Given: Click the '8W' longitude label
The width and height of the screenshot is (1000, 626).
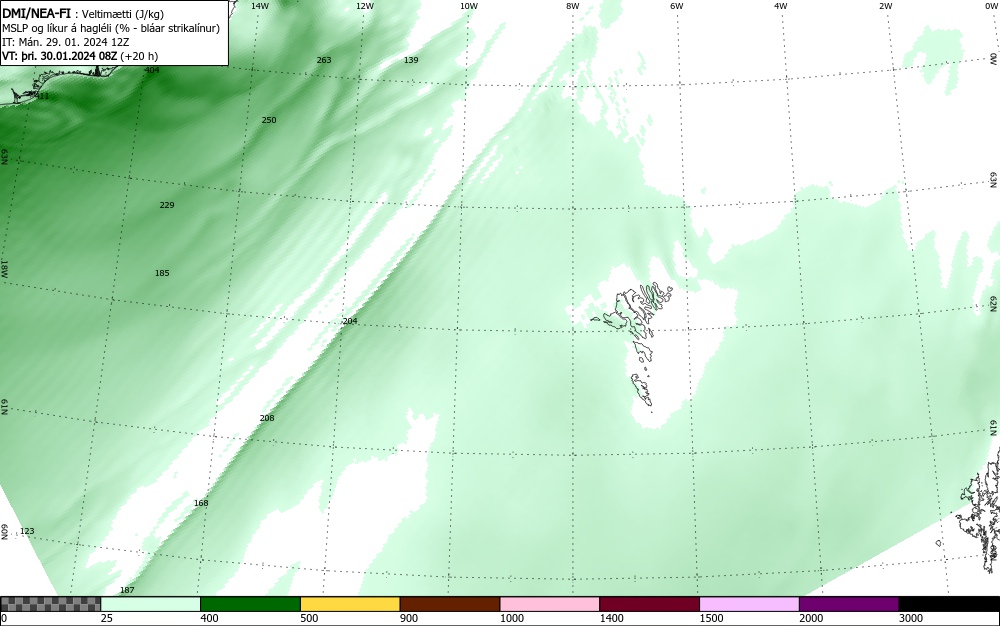Looking at the screenshot, I should click(x=572, y=6).
